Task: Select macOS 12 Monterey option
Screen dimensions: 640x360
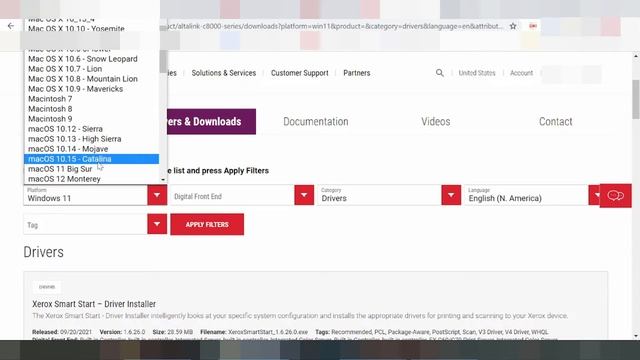Action: 91,179
